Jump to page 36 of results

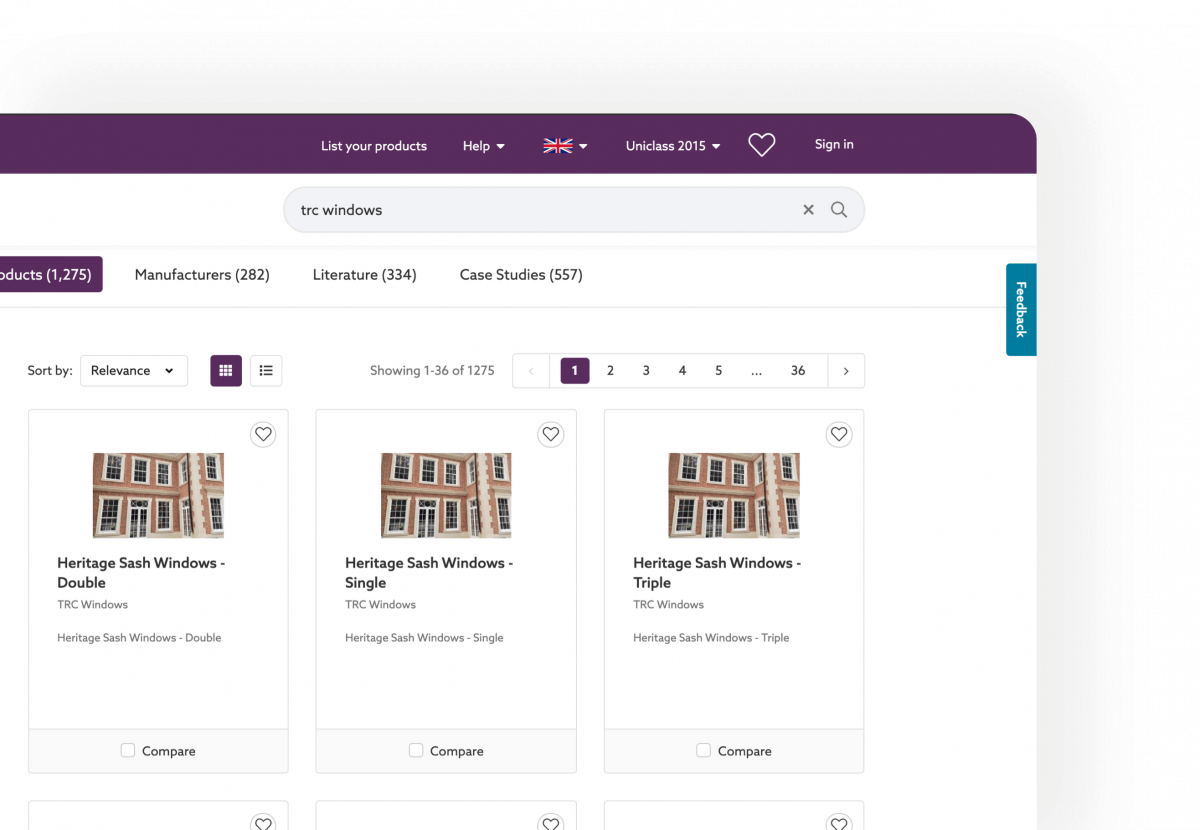pos(798,370)
